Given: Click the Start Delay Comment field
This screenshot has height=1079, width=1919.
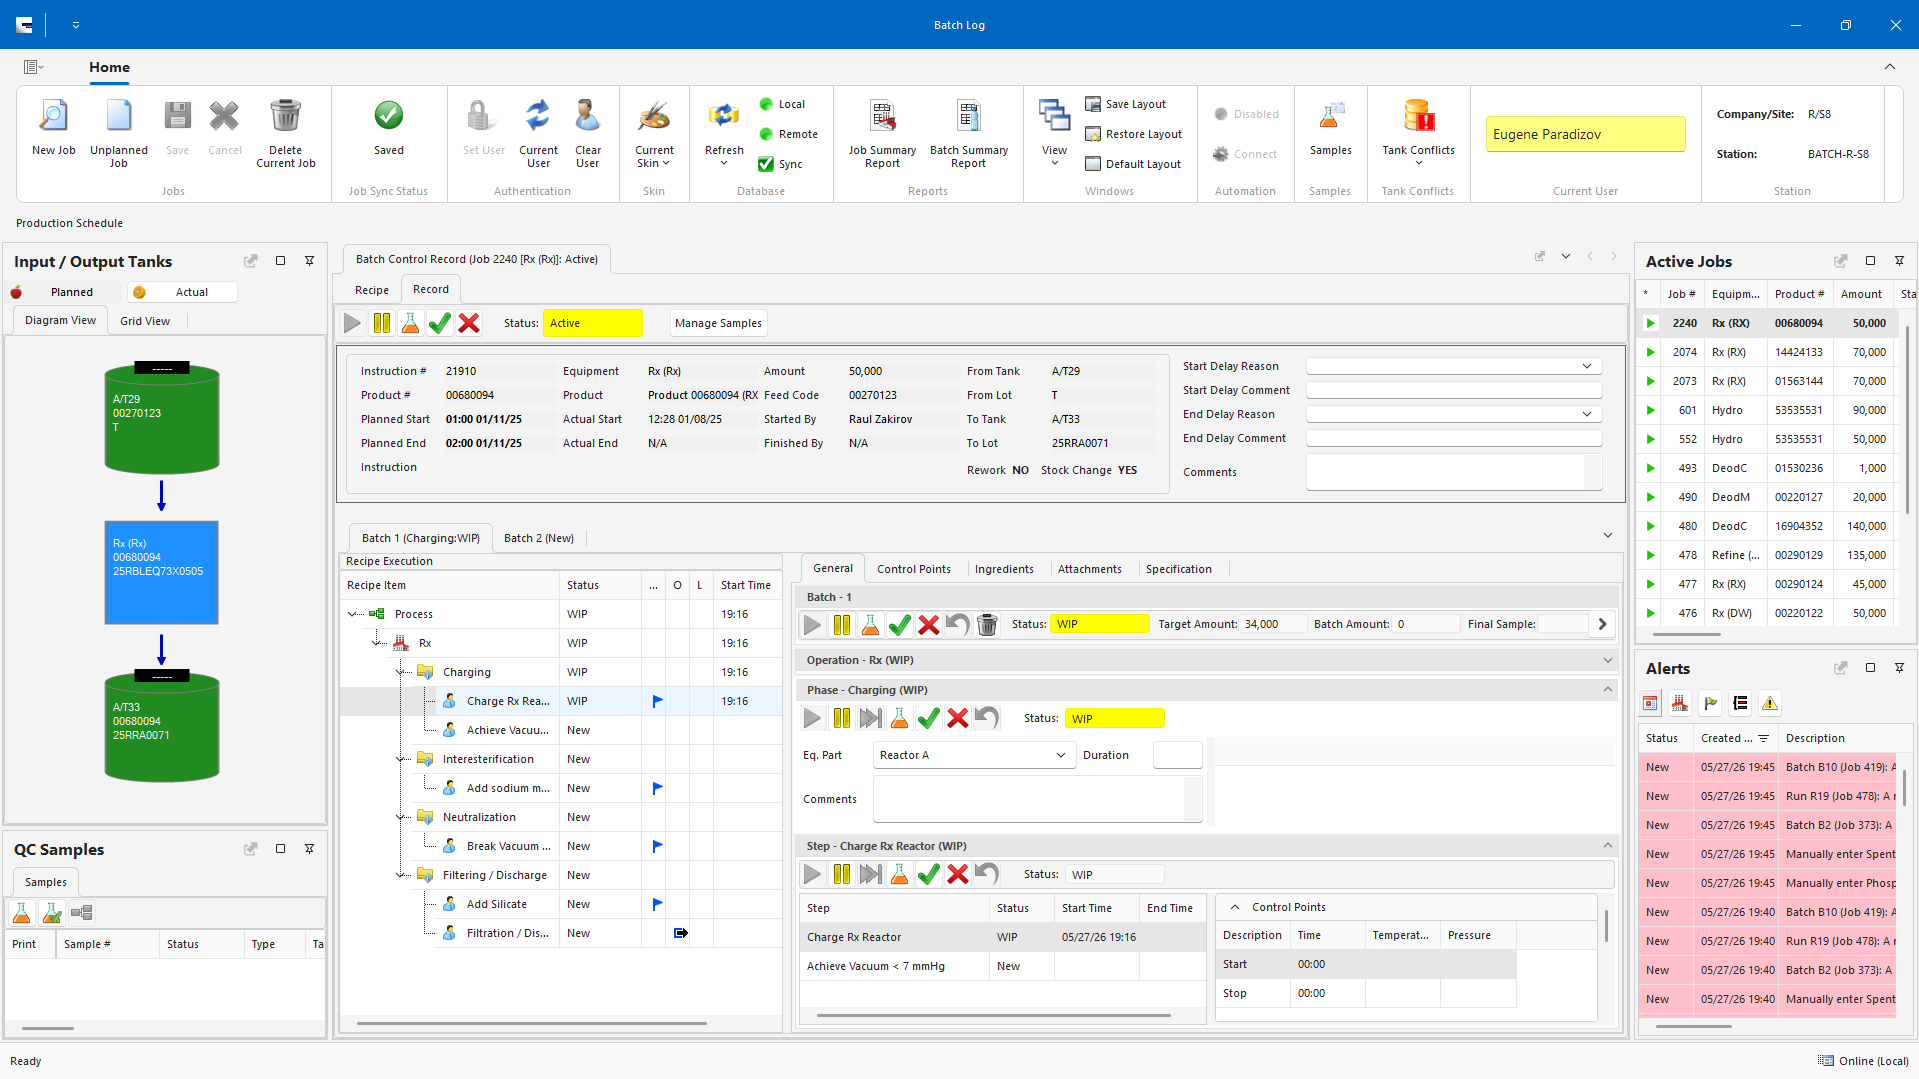Looking at the screenshot, I should (1454, 390).
